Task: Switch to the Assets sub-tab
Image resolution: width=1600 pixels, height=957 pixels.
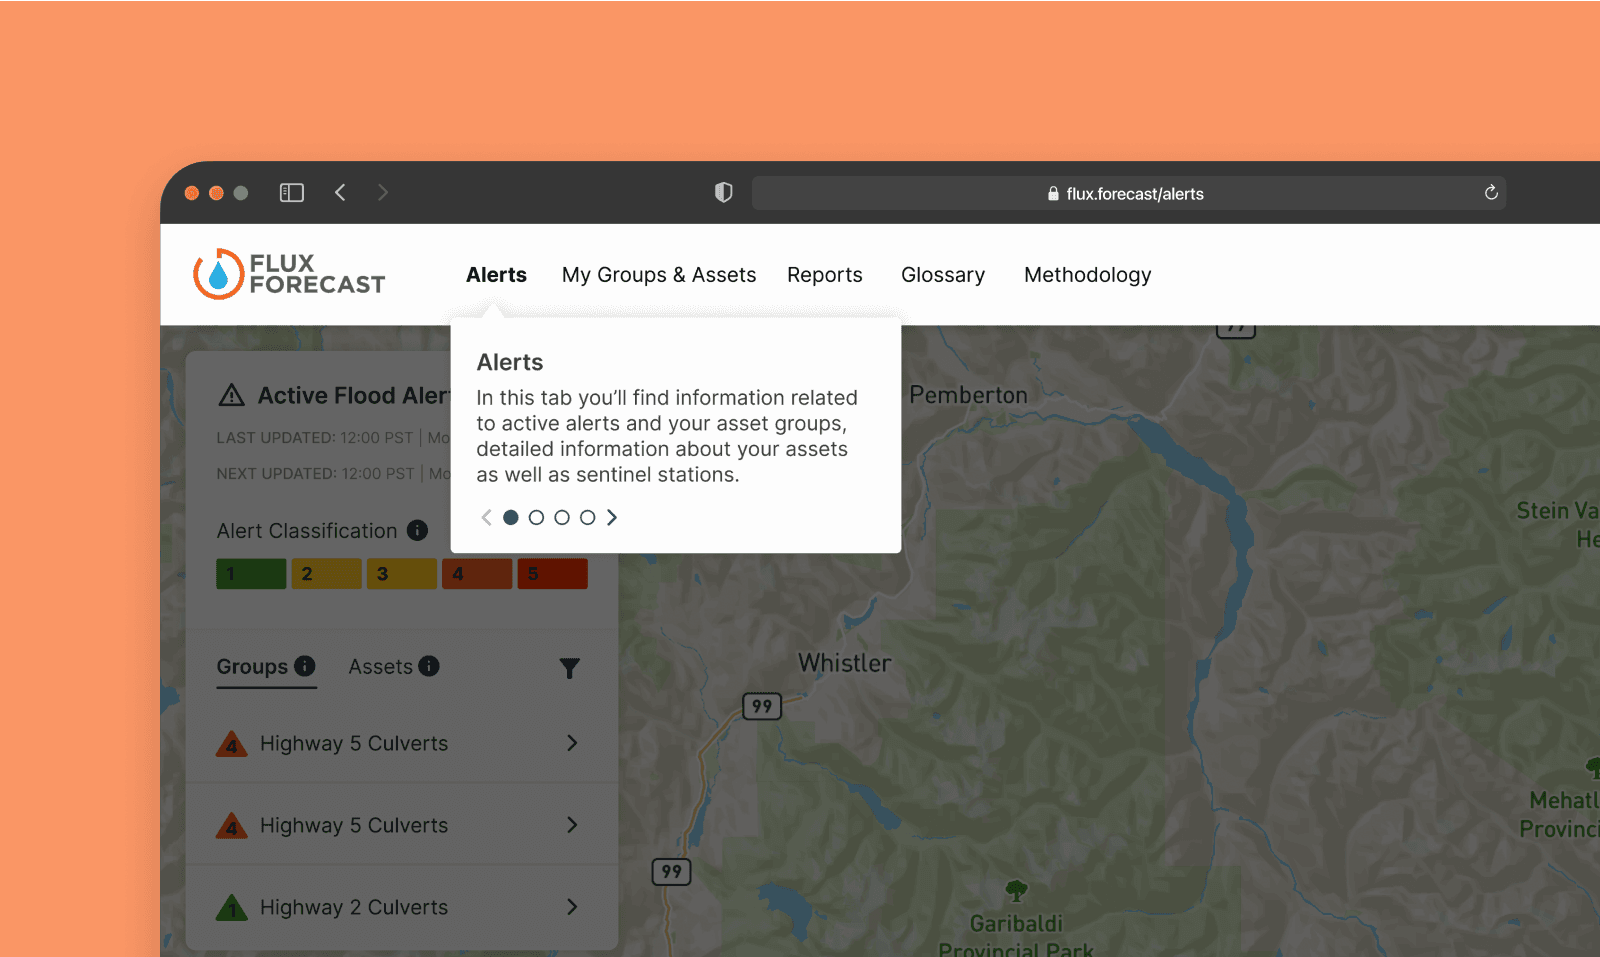Action: click(x=381, y=667)
